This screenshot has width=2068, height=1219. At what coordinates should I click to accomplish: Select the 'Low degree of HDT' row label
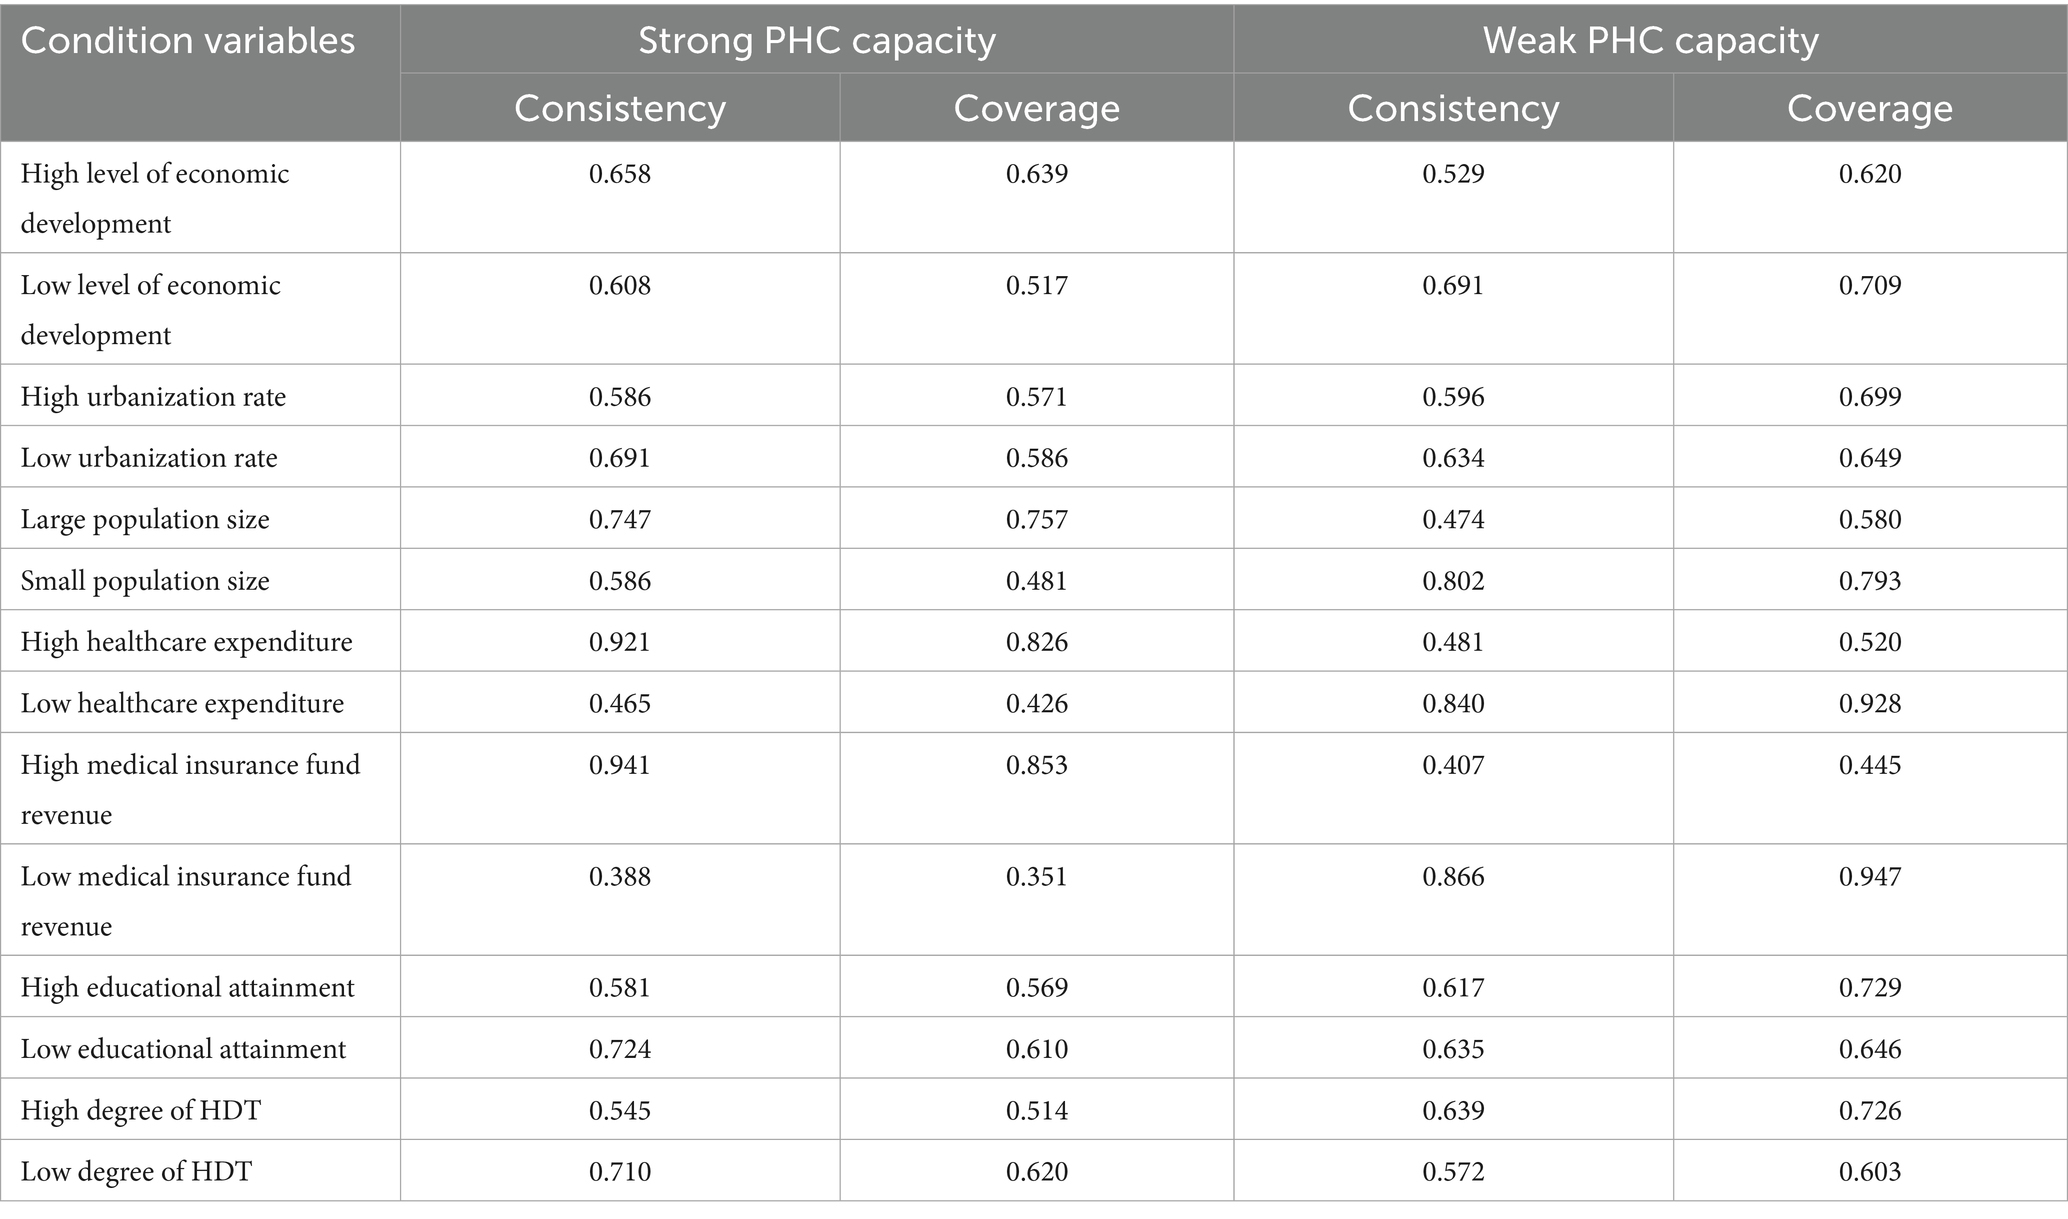tap(136, 1171)
